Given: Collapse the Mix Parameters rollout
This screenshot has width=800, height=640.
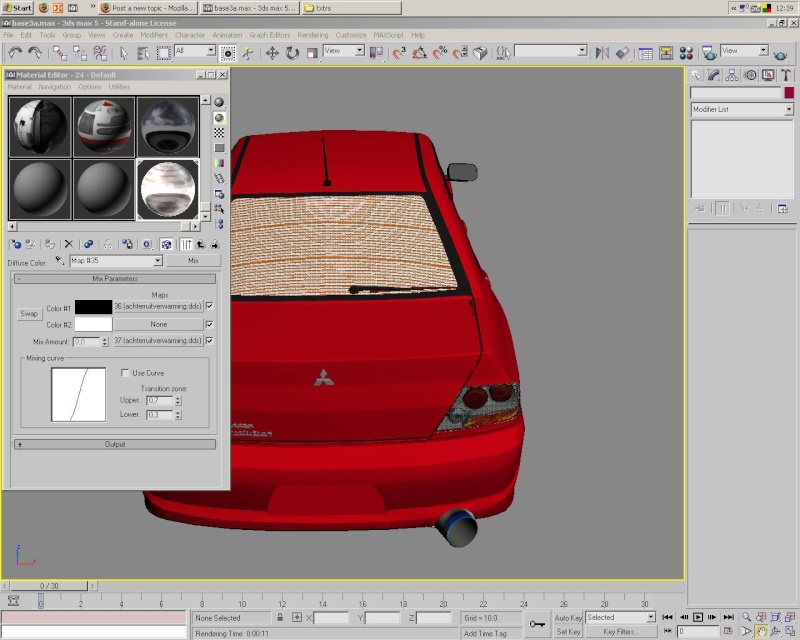Looking at the screenshot, I should click(115, 279).
